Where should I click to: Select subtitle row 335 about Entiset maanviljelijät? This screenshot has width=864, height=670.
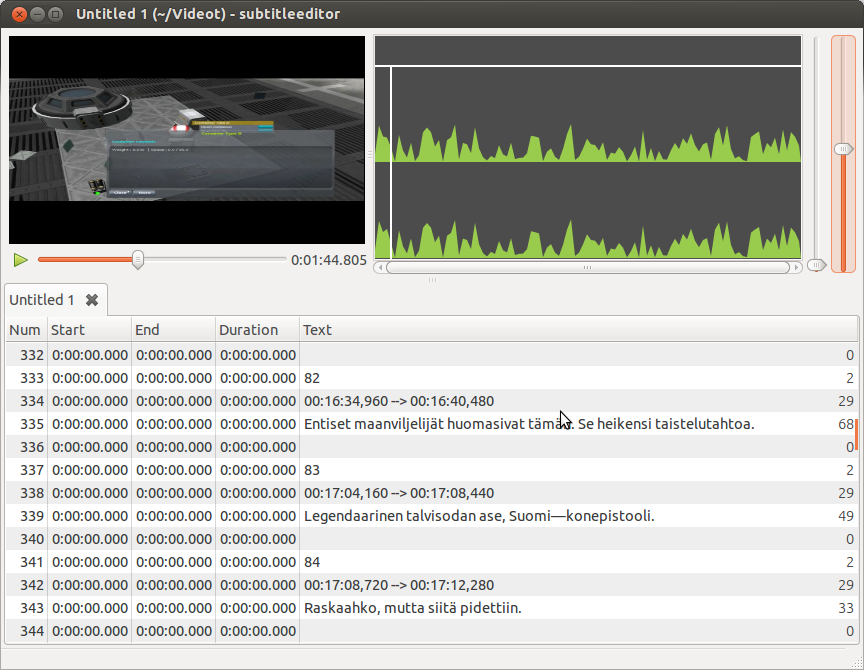point(528,424)
